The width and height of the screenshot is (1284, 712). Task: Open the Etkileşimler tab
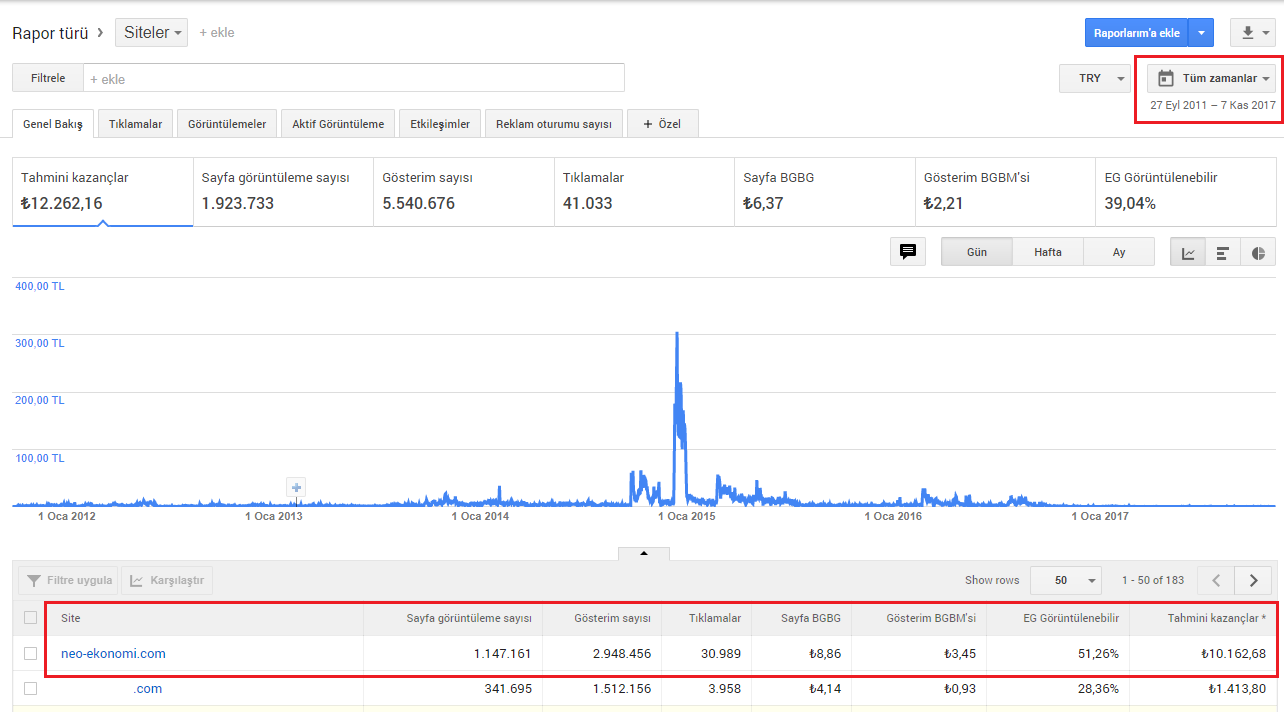440,124
